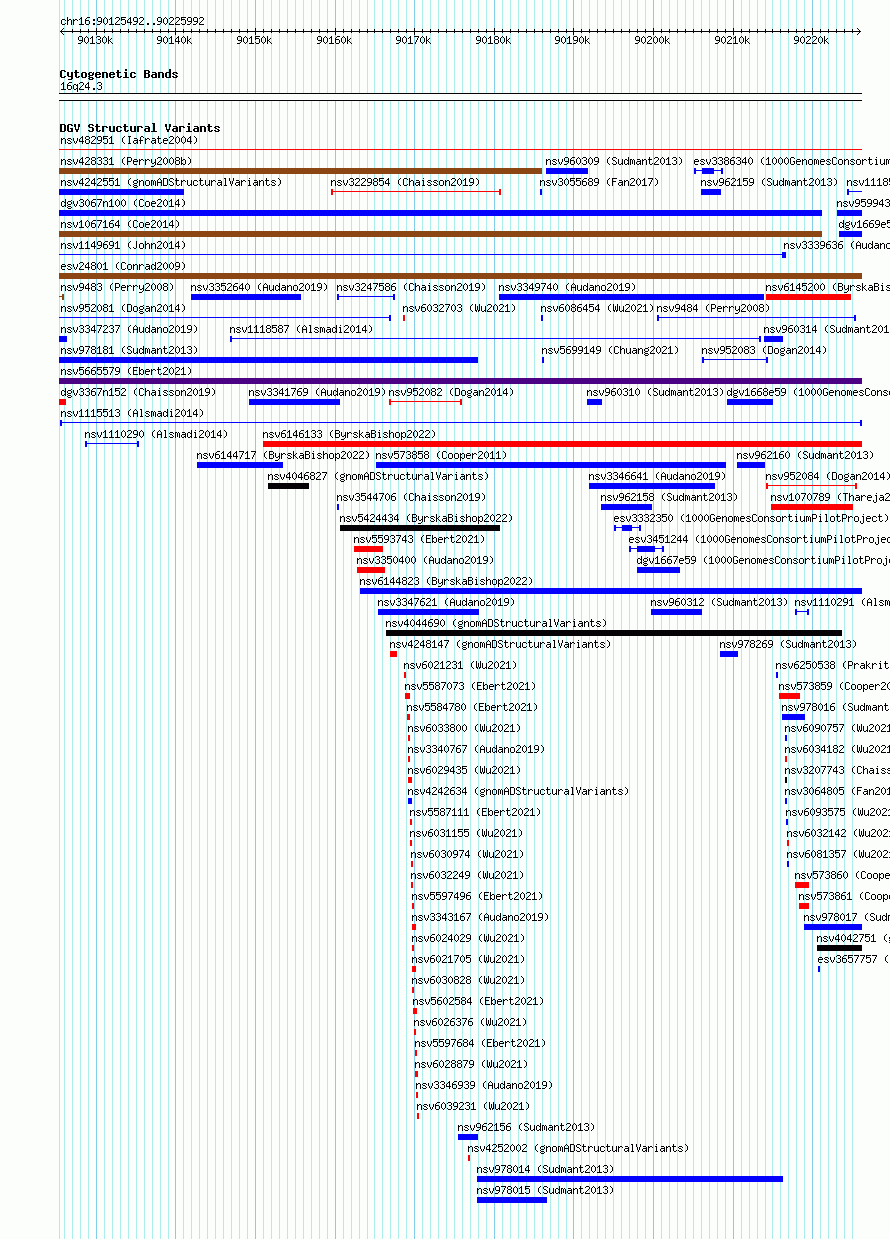
Task: Click the 16q24.3 cytogenetic band label
Action: tap(81, 86)
